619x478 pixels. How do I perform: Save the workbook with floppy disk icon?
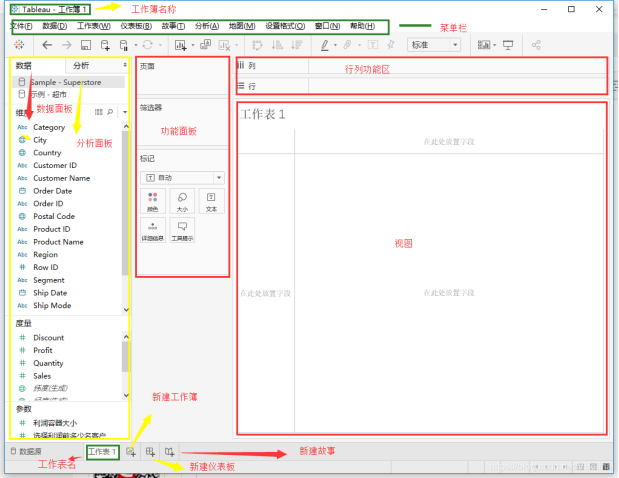[86, 45]
